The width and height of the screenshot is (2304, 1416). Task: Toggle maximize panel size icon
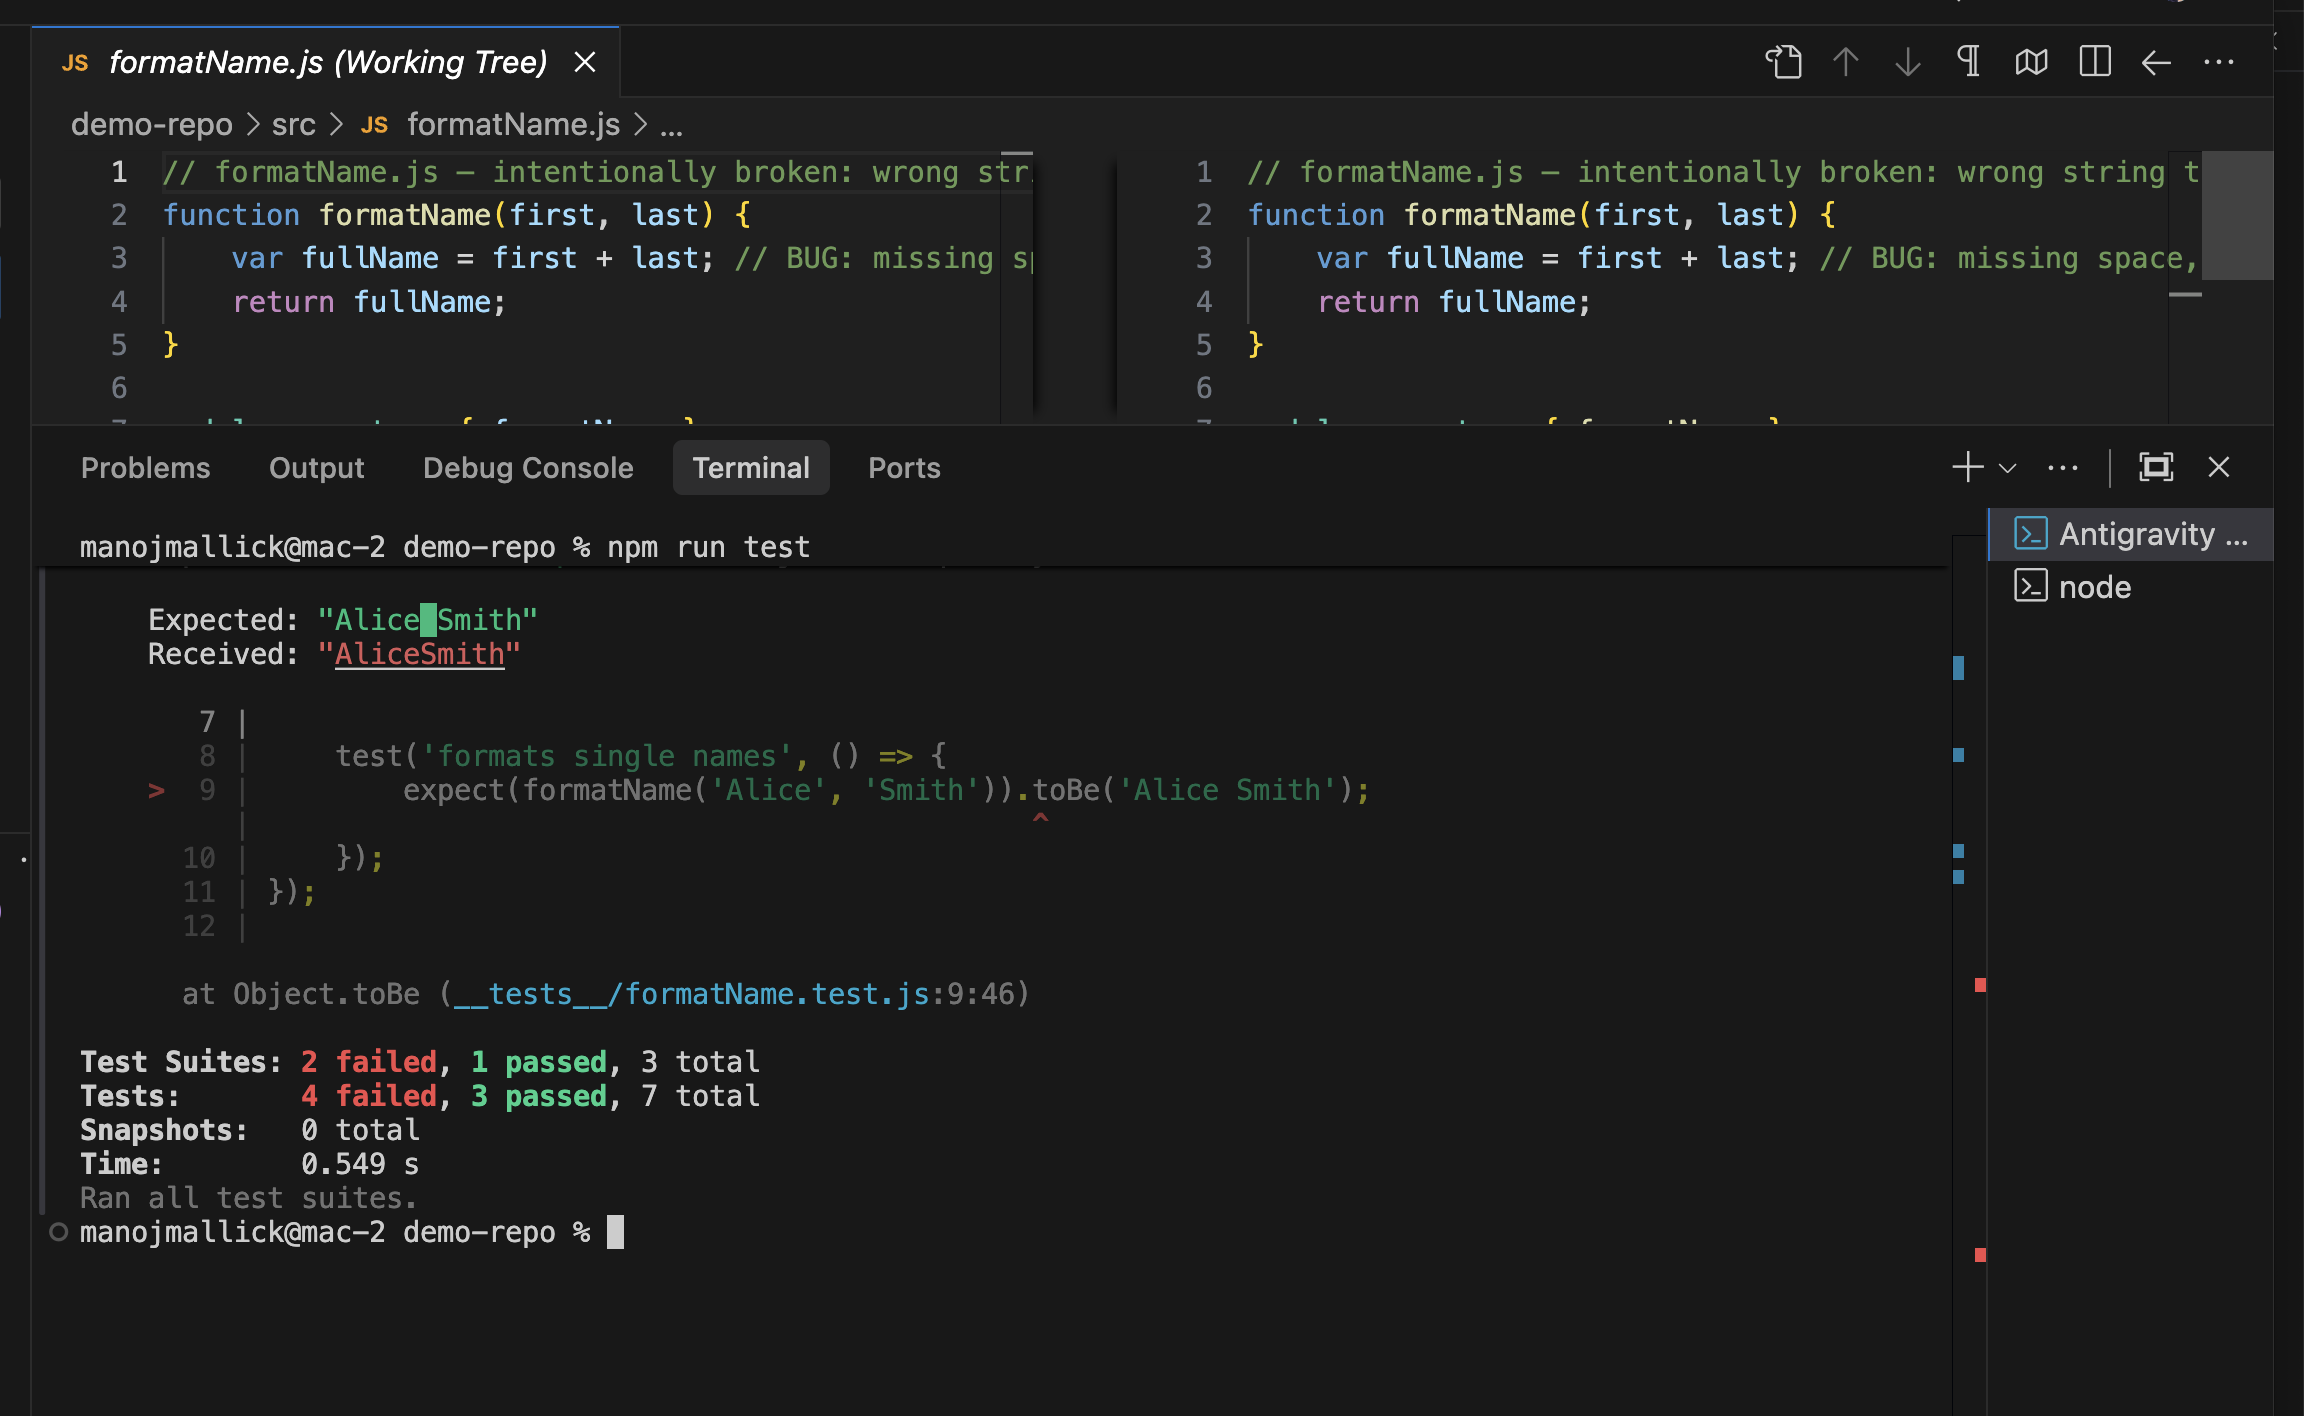(2156, 467)
